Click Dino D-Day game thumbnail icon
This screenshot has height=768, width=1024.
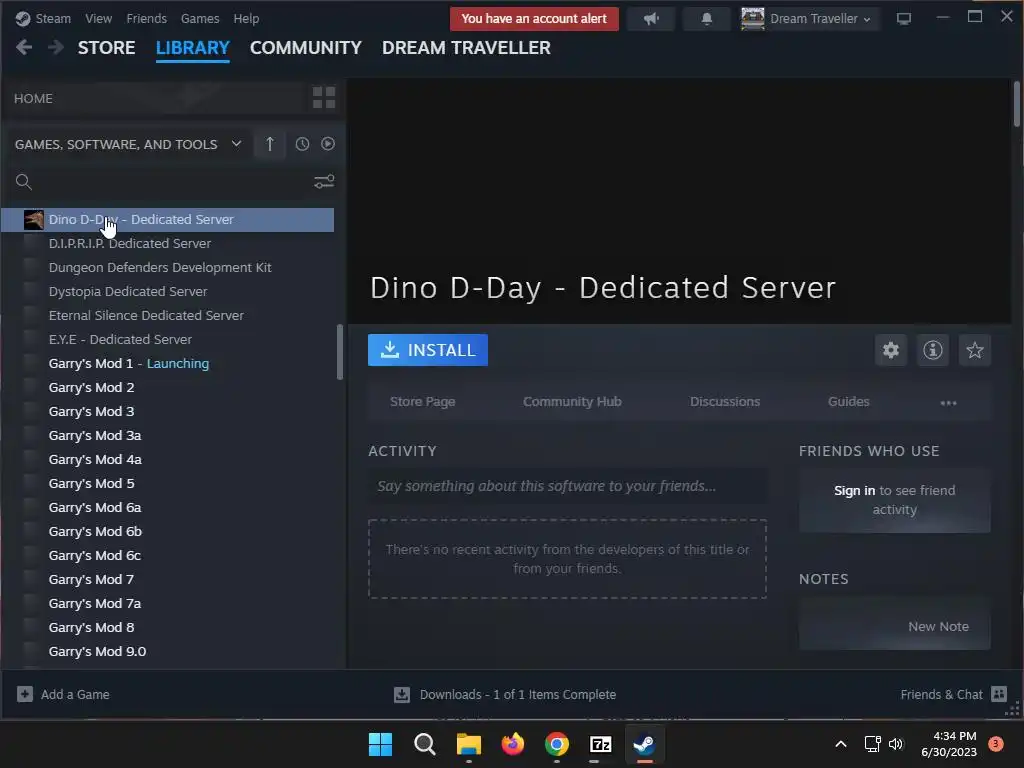[33, 219]
